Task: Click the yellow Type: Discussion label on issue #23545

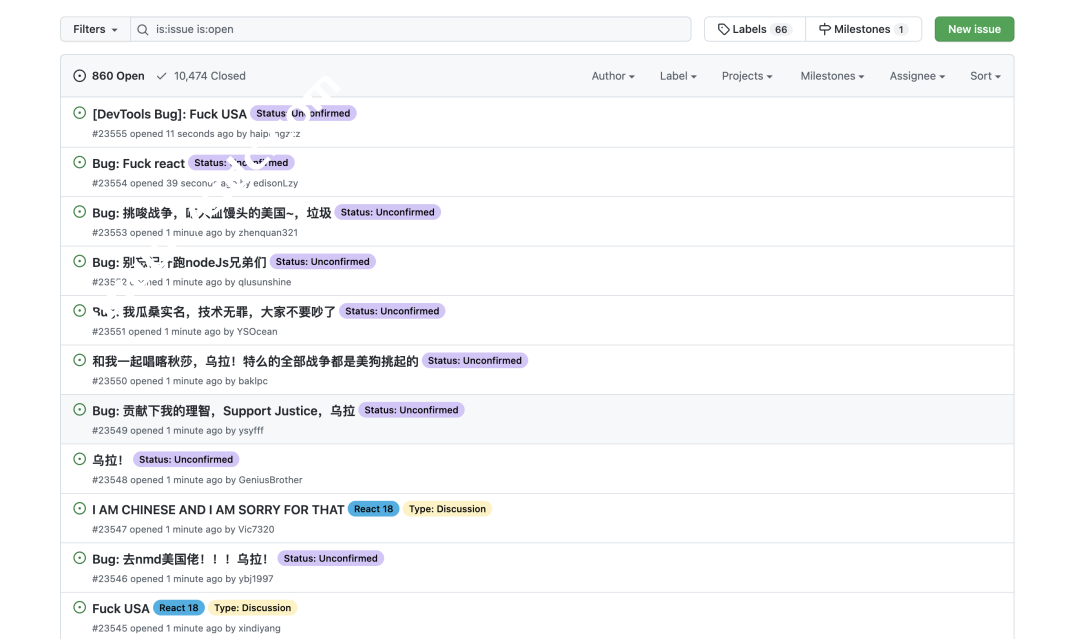Action: 252,608
